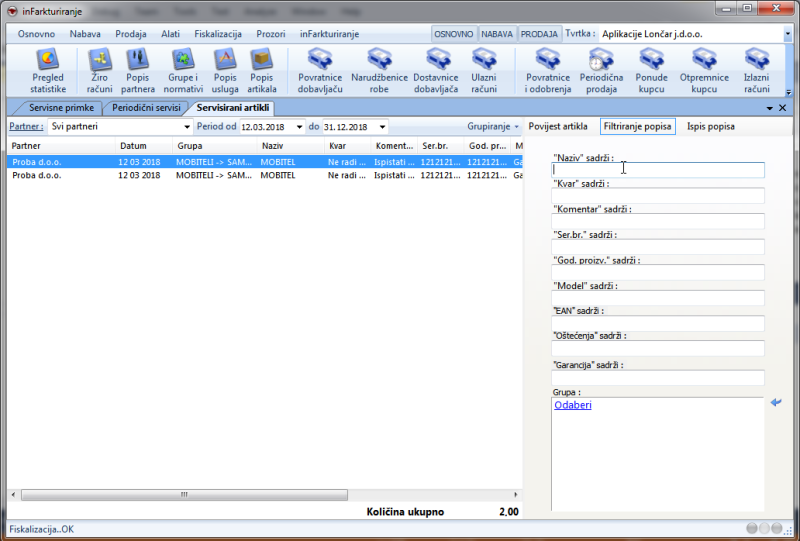
Task: Open Grupe i normativi icon
Action: tap(183, 71)
